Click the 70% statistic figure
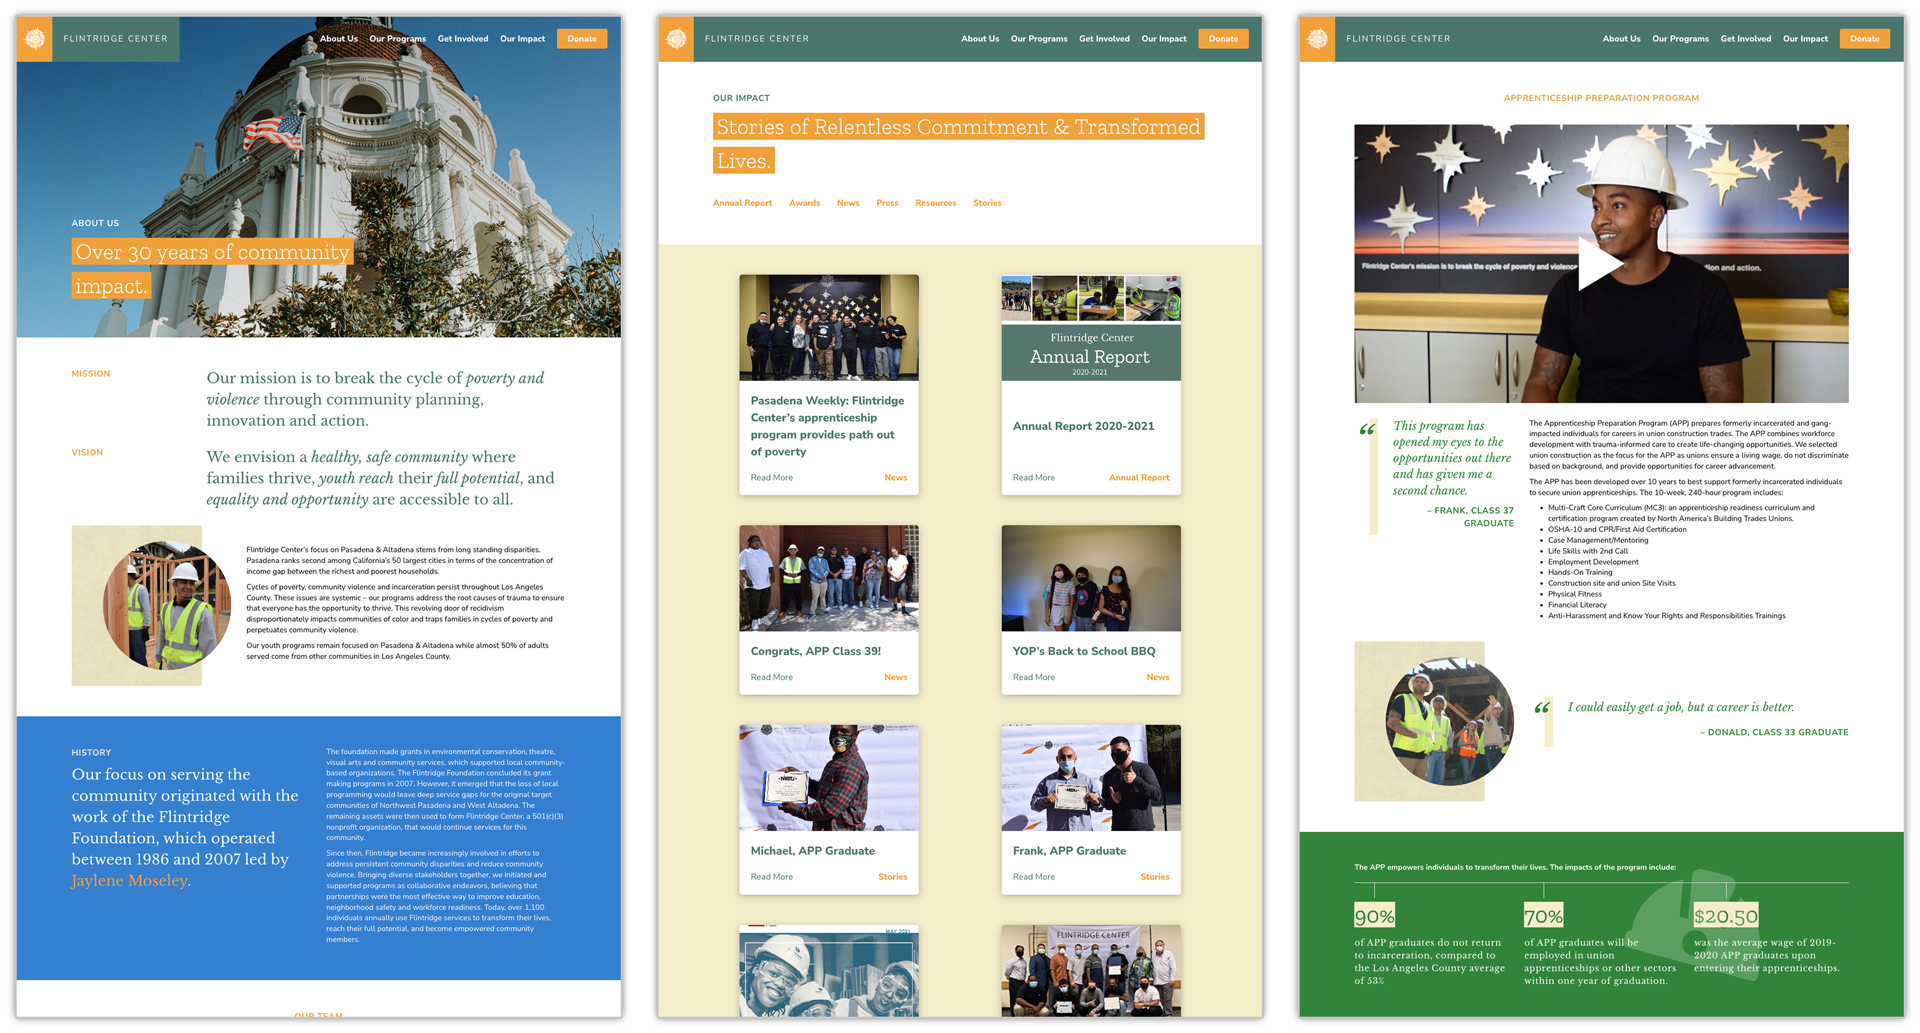The height and width of the screenshot is (1033, 1920). 1543,916
